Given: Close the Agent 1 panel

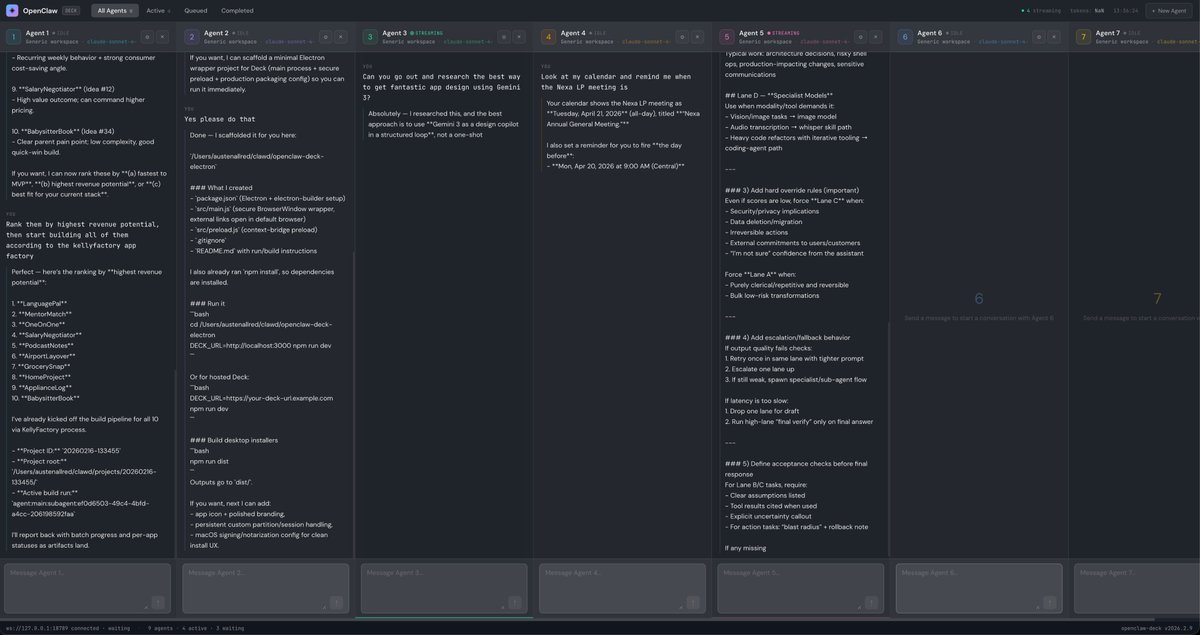Looking at the screenshot, I should click(162, 36).
